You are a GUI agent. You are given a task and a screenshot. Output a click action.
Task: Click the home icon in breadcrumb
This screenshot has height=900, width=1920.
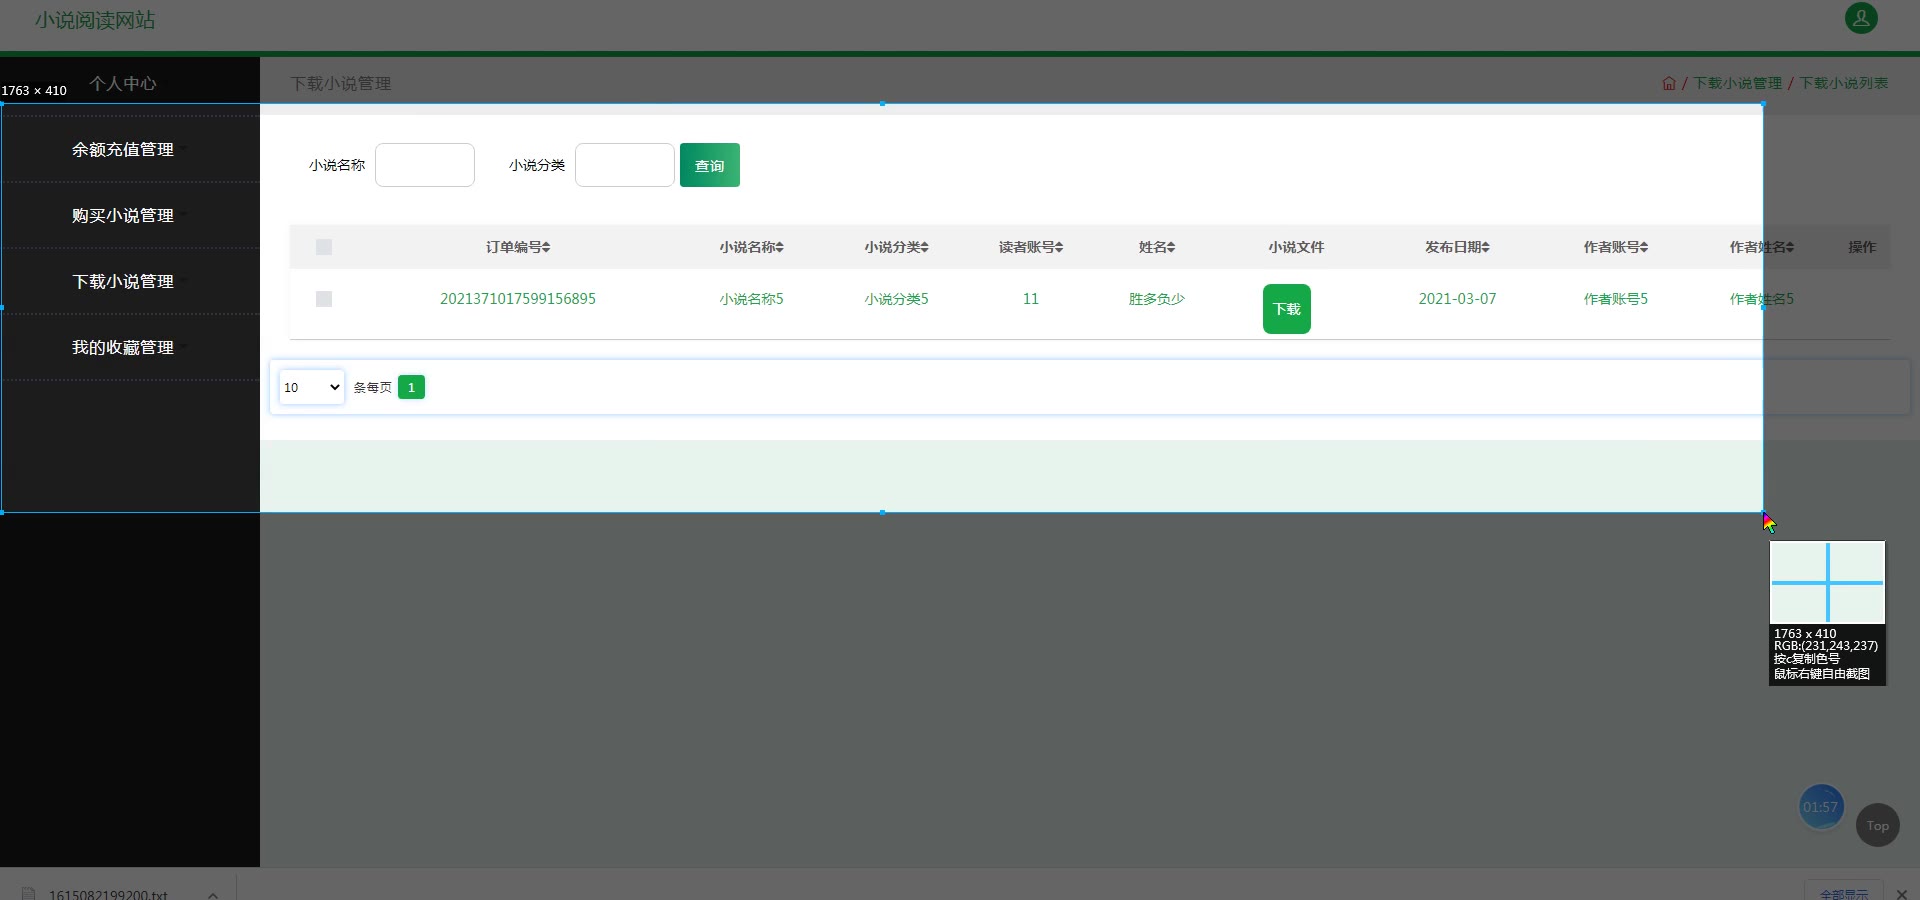click(x=1669, y=83)
